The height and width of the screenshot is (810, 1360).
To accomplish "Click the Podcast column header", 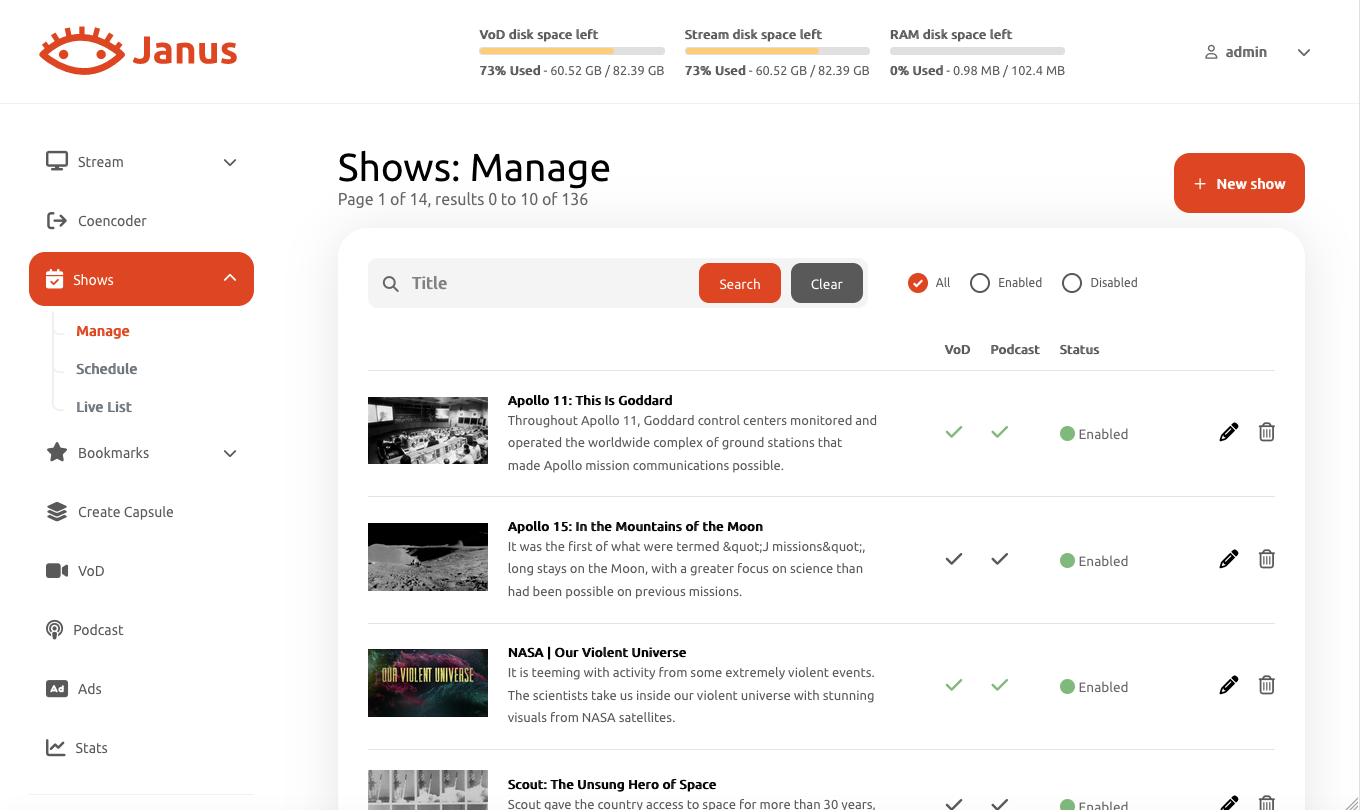I will click(1015, 349).
